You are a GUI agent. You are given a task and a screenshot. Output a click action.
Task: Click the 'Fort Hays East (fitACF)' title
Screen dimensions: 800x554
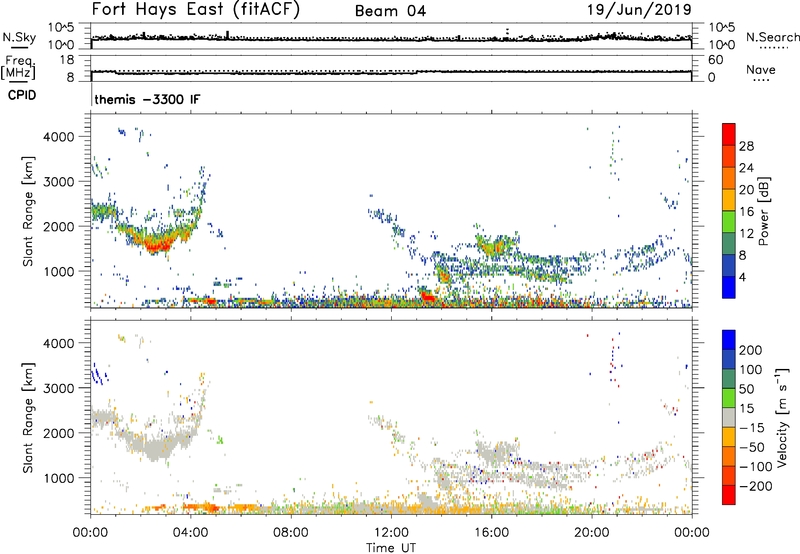pos(196,10)
